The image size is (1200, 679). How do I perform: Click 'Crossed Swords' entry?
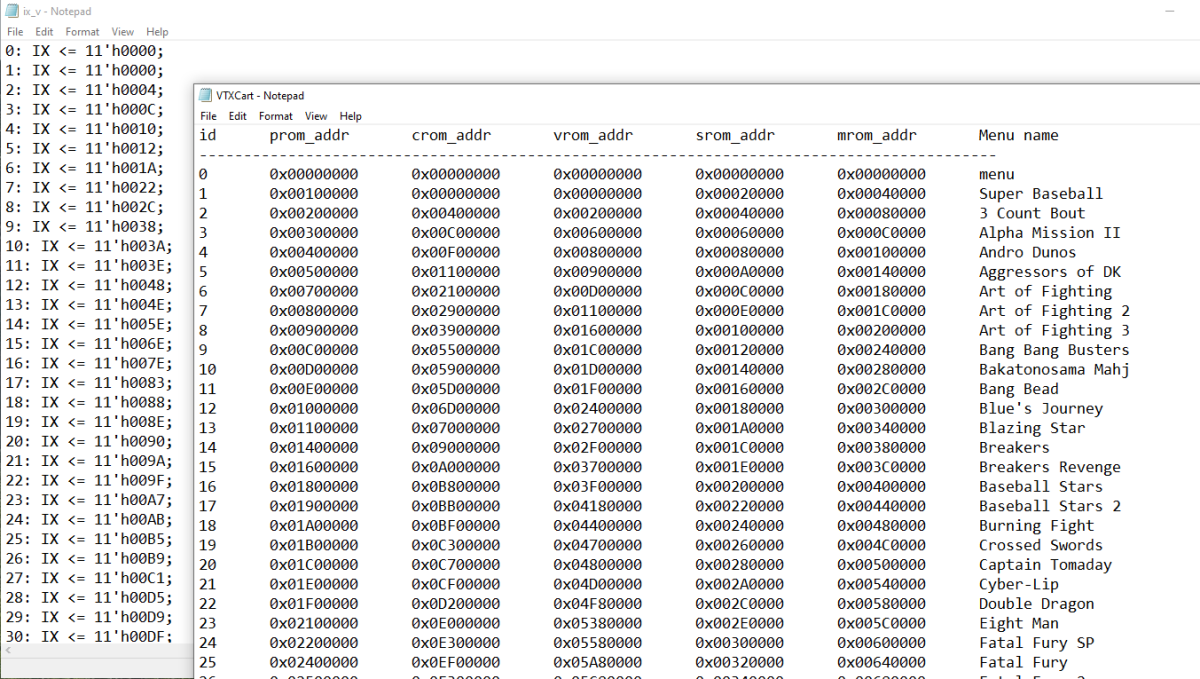[x=1041, y=545]
